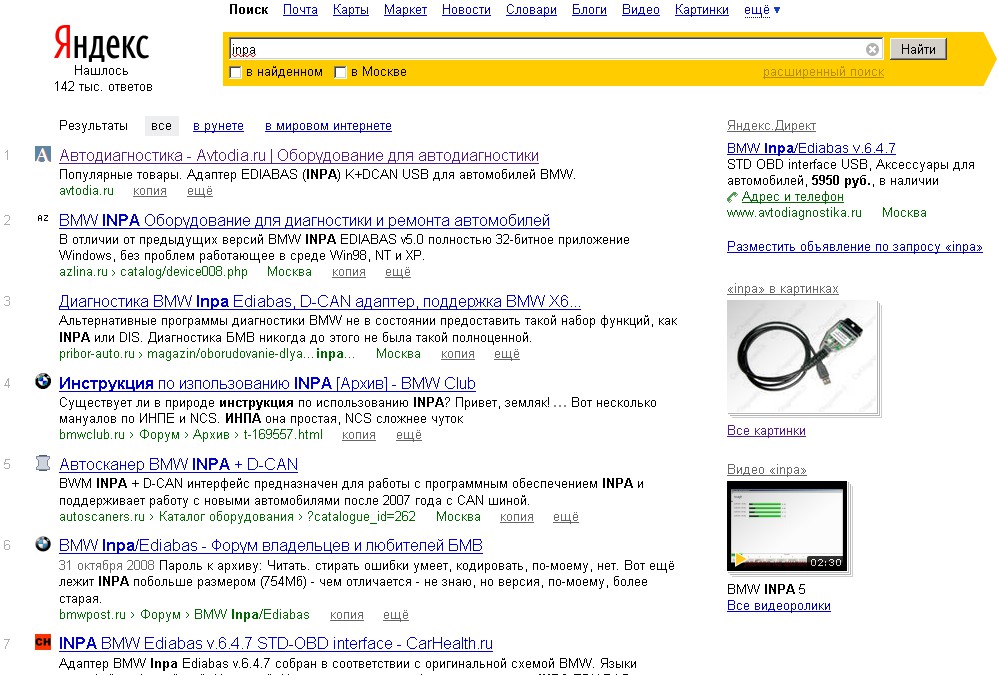The image size is (999, 675).
Task: Click 'Разместить объявление по запросу «inpa»'
Action: point(854,246)
